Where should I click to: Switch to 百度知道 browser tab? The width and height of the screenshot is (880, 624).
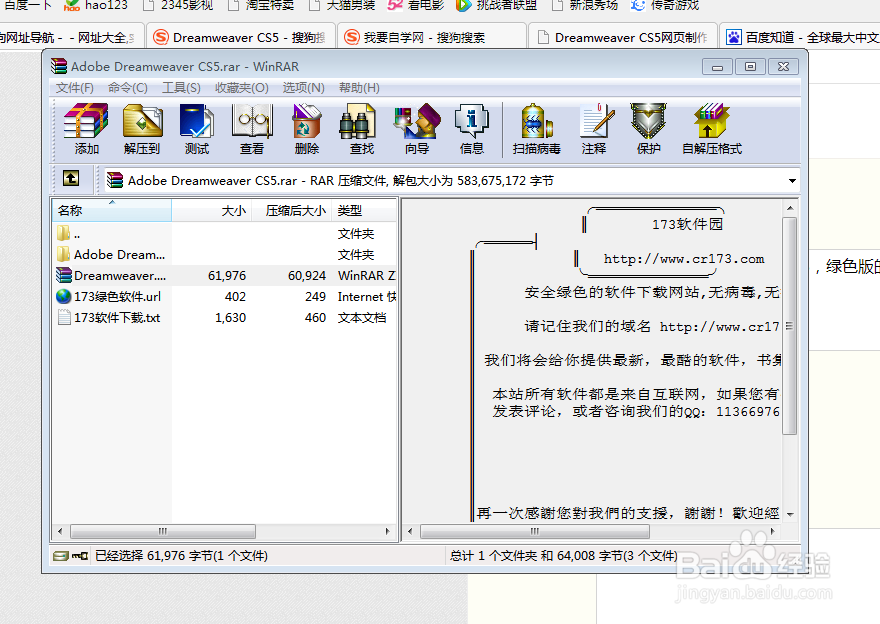tap(801, 37)
